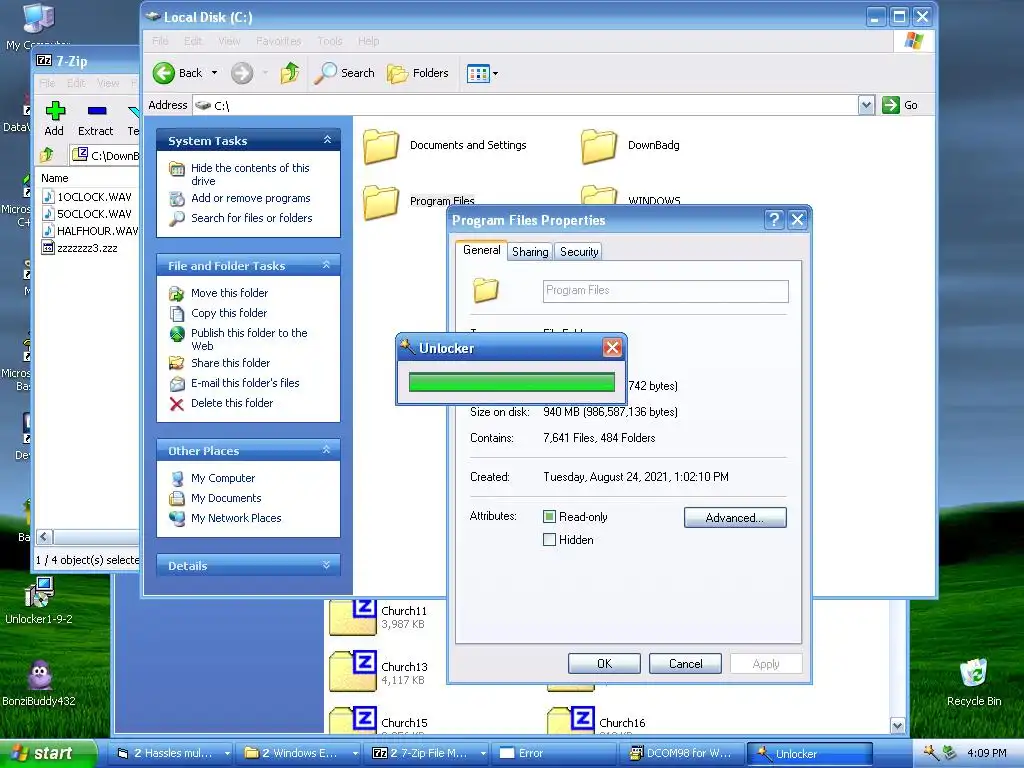Expand the Details panel
The image size is (1024, 768).
(327, 566)
